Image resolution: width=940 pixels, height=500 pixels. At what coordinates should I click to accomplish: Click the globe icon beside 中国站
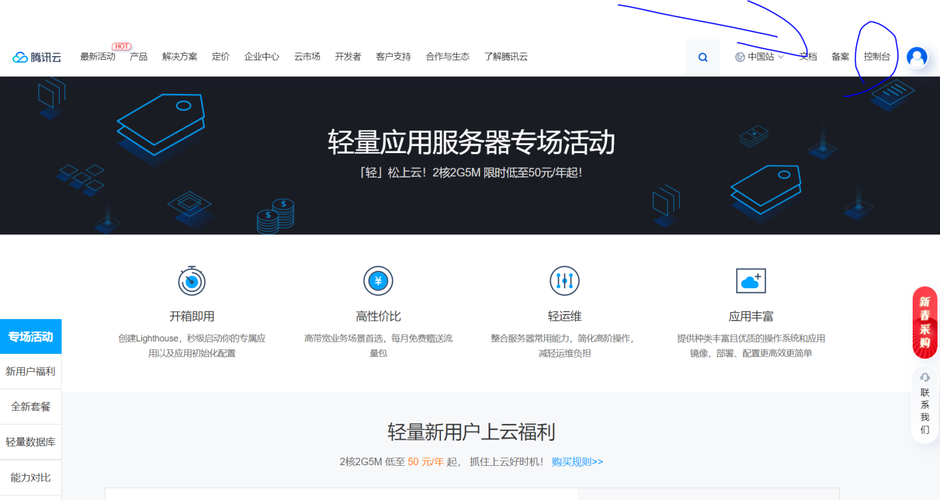[740, 57]
